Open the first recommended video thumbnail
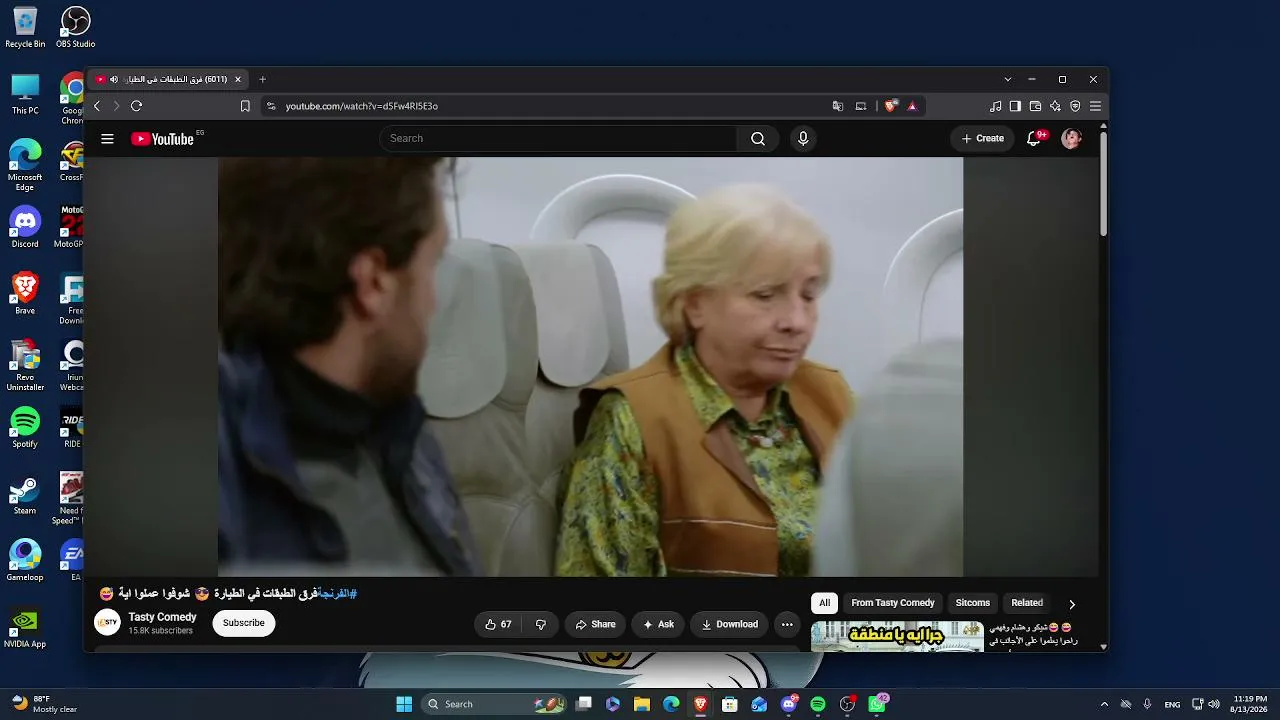 [897, 636]
